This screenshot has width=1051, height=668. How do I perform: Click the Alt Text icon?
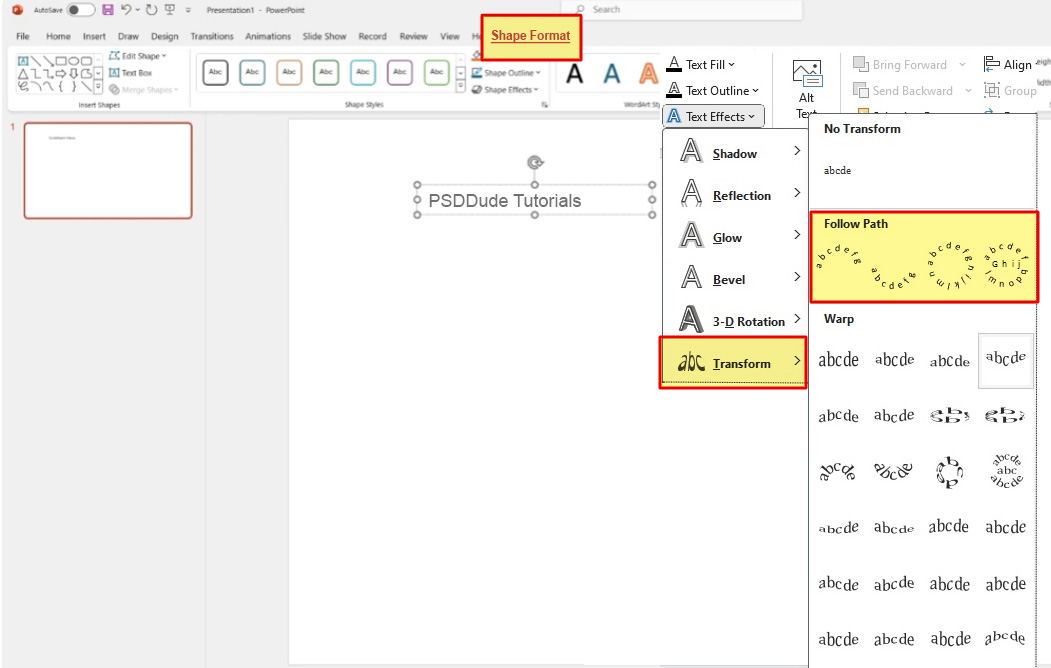[808, 75]
